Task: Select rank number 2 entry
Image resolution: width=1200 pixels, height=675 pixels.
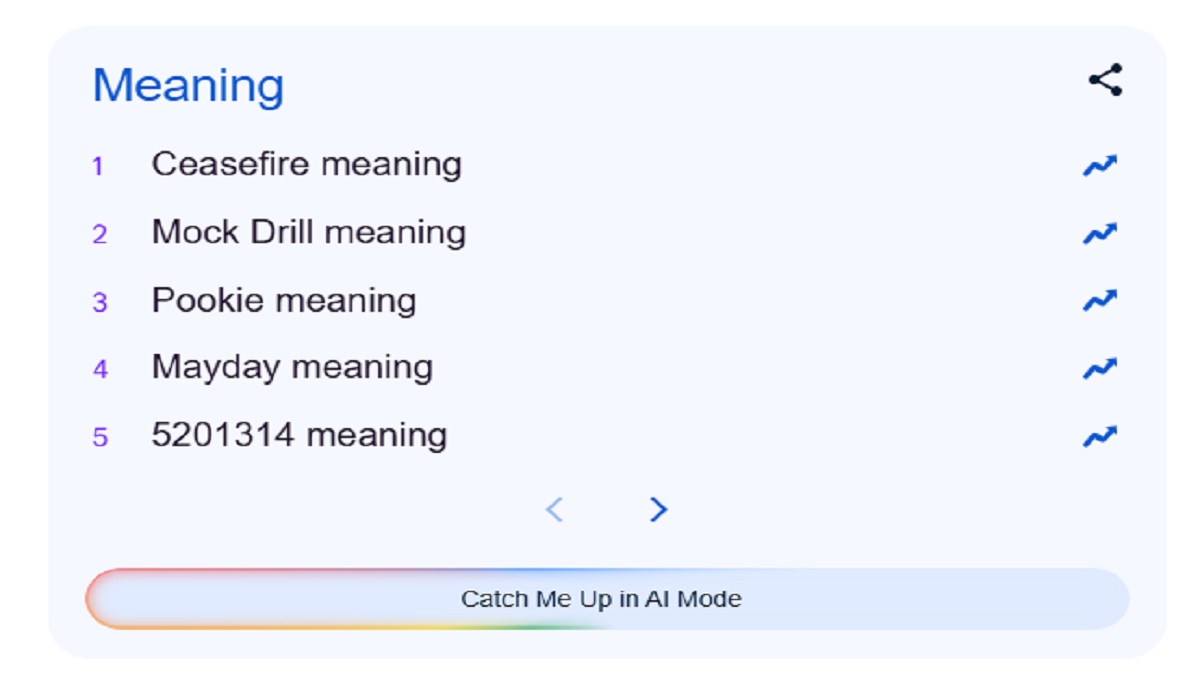Action: tap(99, 234)
